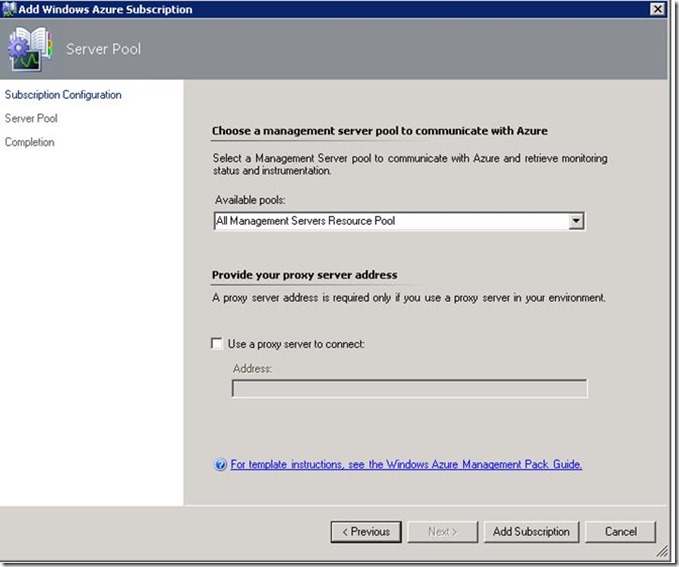Open the Available pools dropdown arrow
The width and height of the screenshot is (679, 567).
pyautogui.click(x=576, y=221)
